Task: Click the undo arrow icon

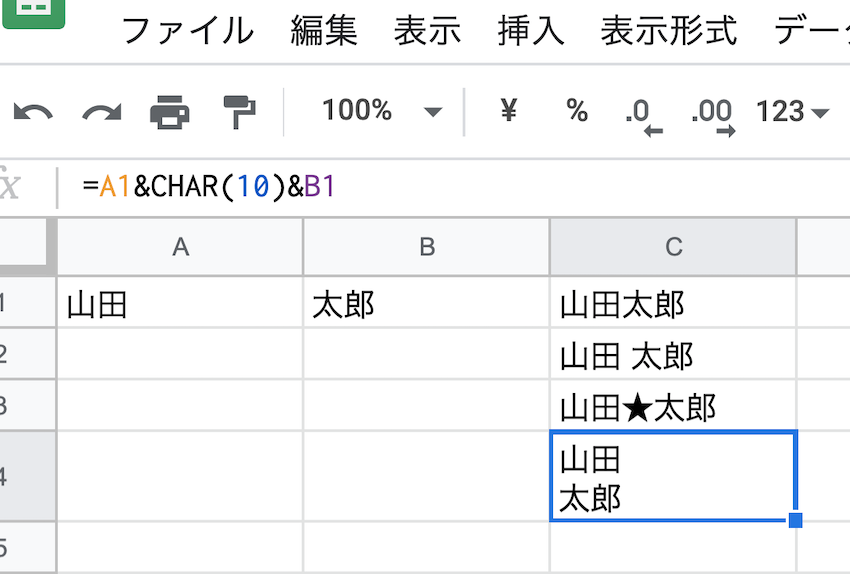Action: (33, 112)
